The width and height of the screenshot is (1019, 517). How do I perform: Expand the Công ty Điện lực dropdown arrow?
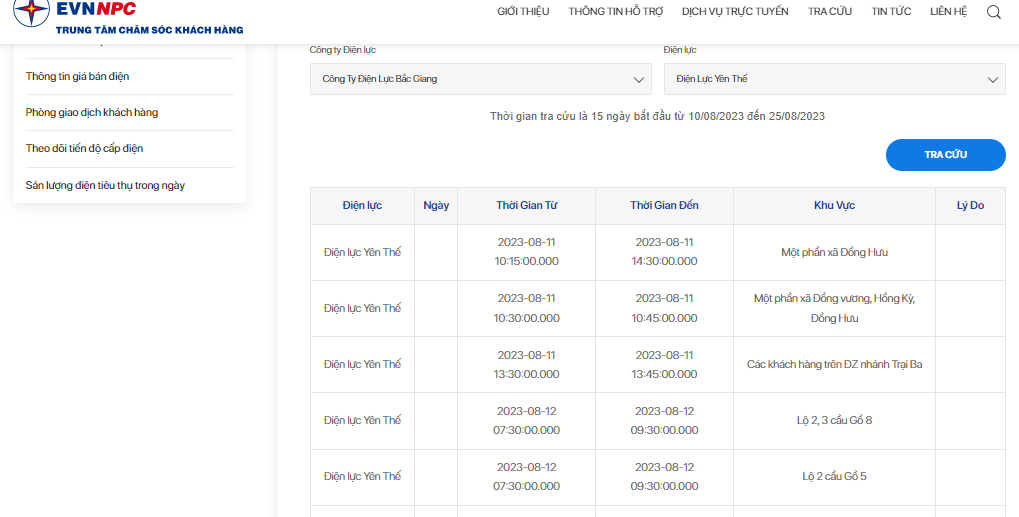[x=639, y=80]
